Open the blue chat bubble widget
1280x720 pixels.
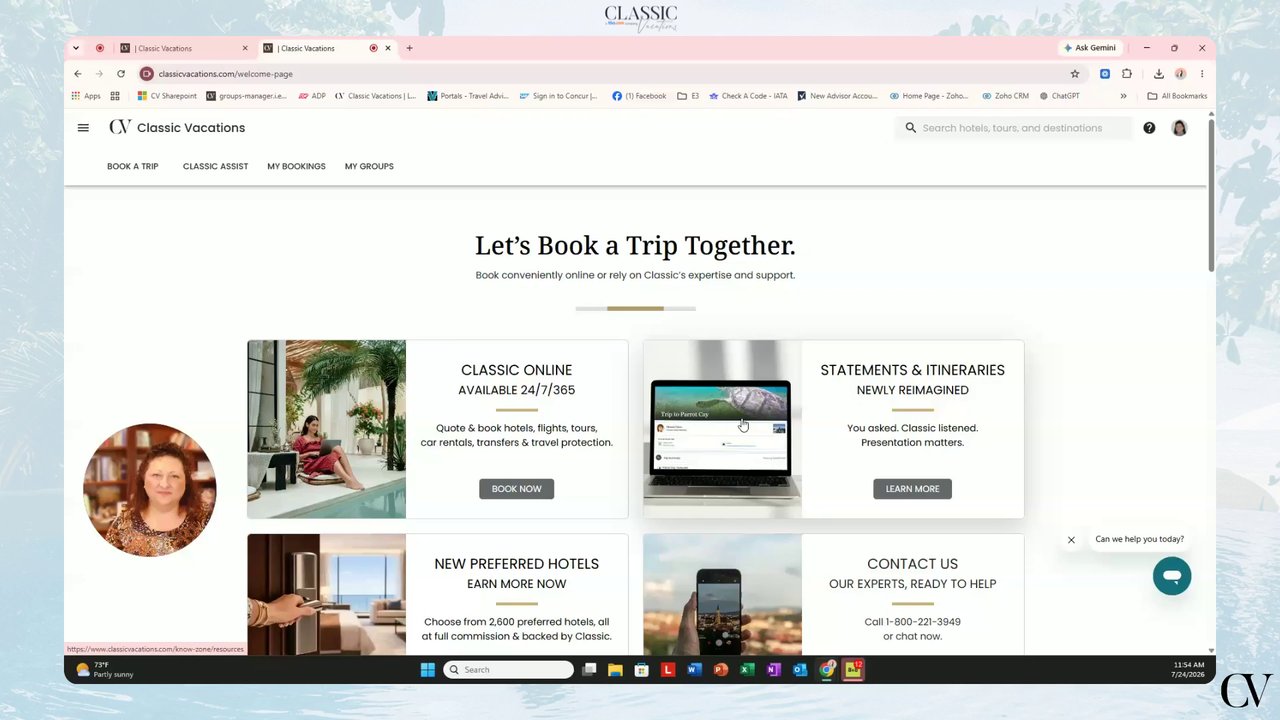click(x=1172, y=576)
